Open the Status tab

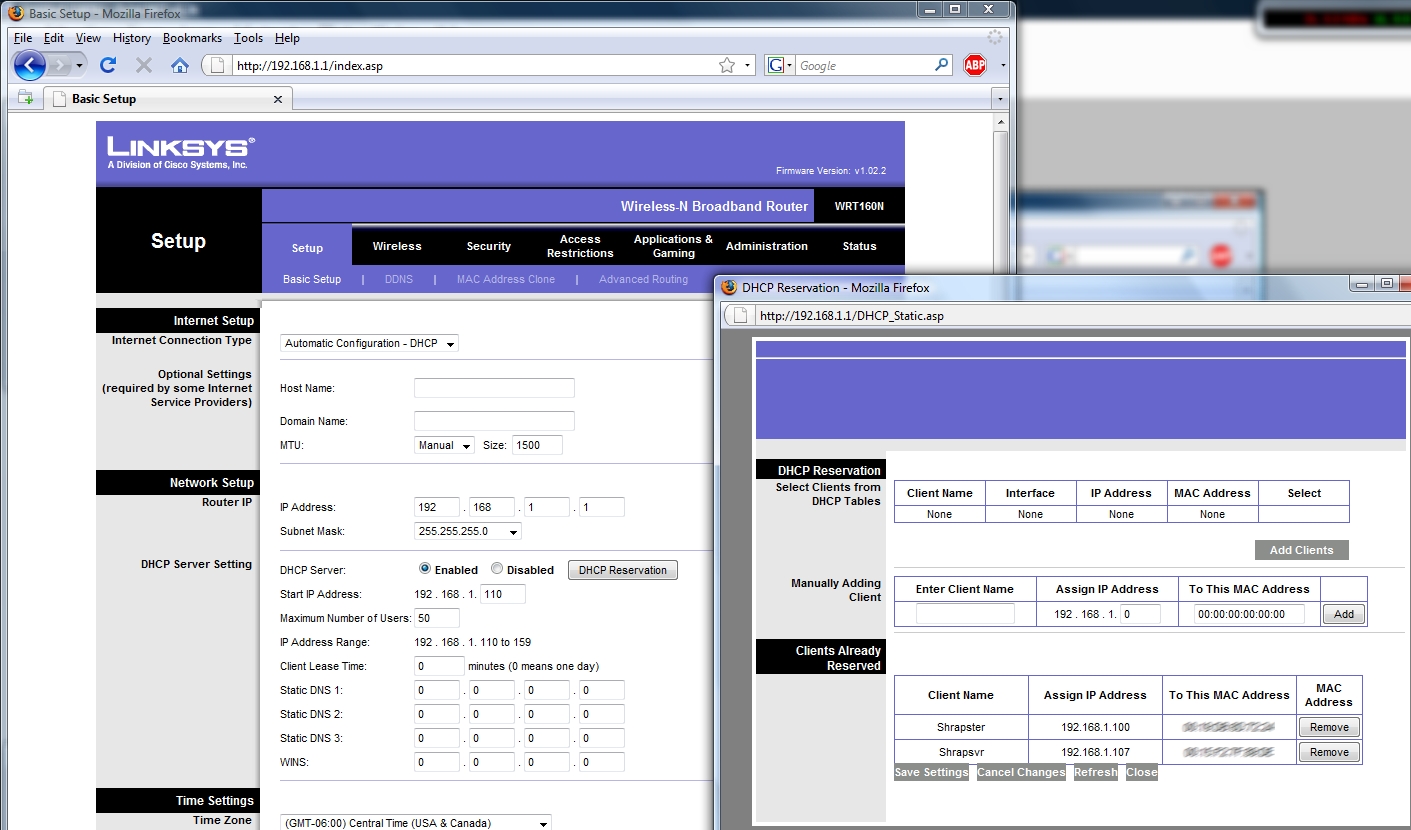pos(859,246)
